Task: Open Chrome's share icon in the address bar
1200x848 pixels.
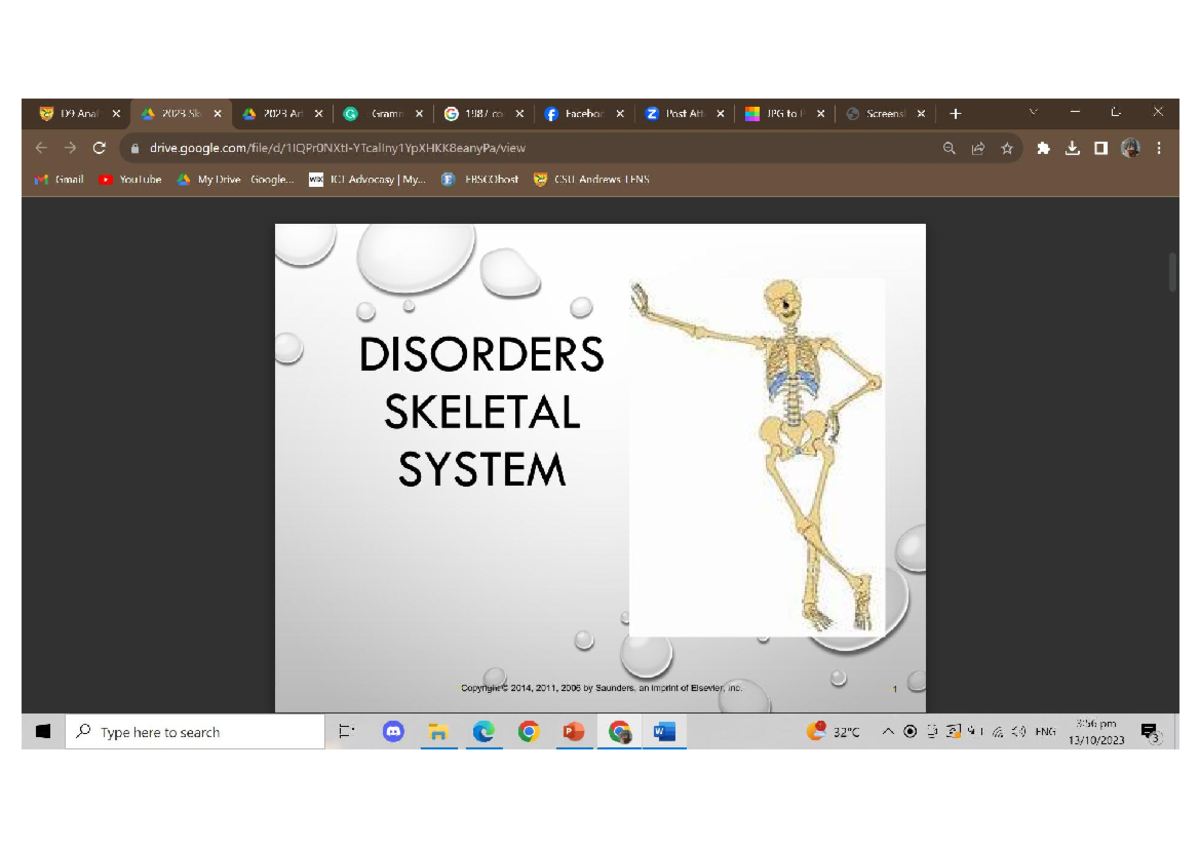Action: coord(977,147)
